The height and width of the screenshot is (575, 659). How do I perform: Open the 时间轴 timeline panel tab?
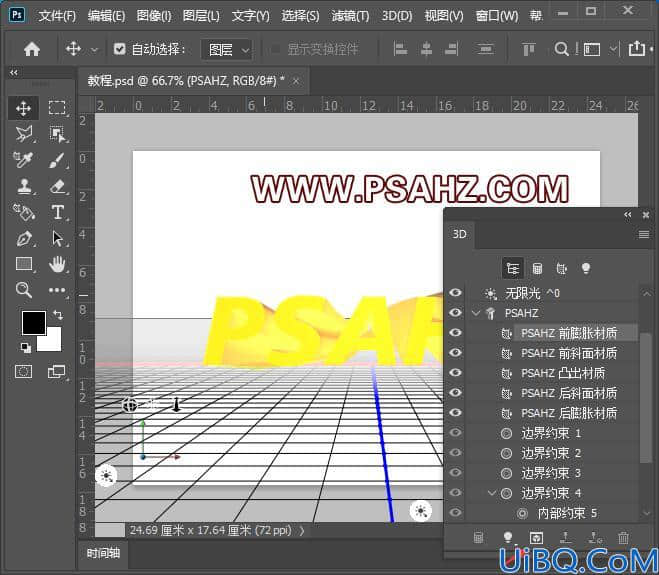[x=103, y=553]
